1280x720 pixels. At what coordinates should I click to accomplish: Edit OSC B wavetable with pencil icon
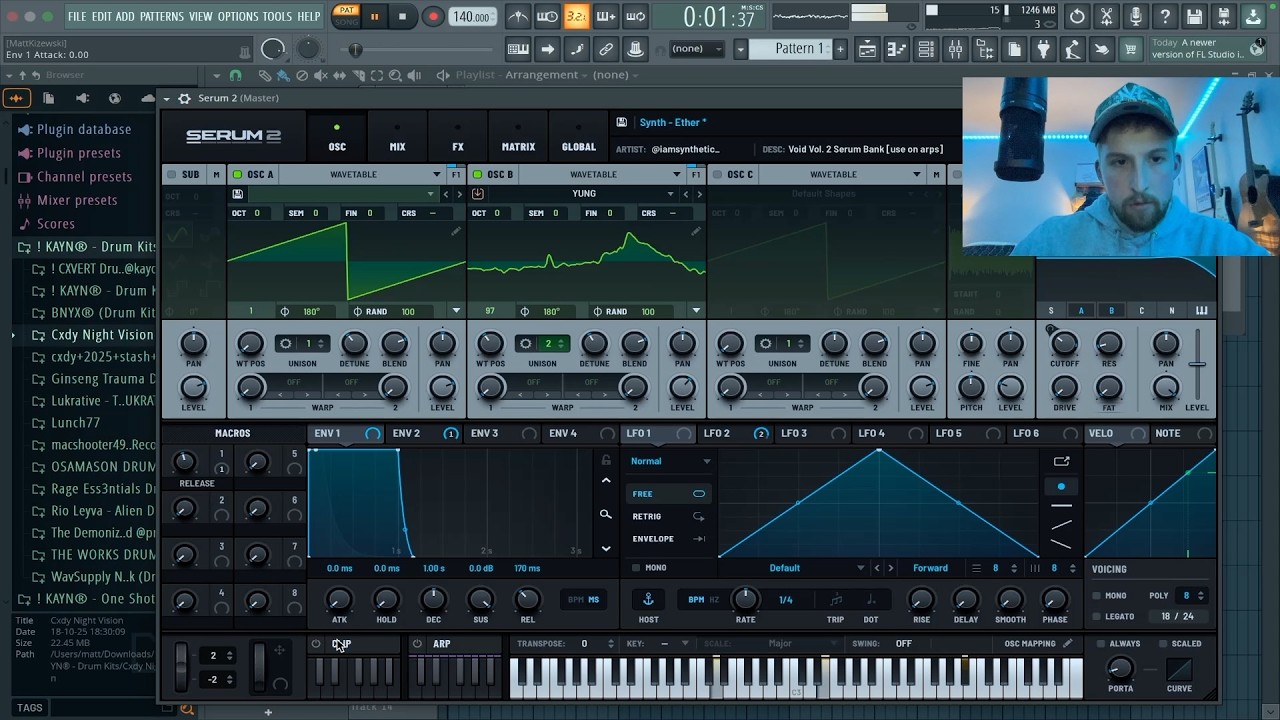695,231
